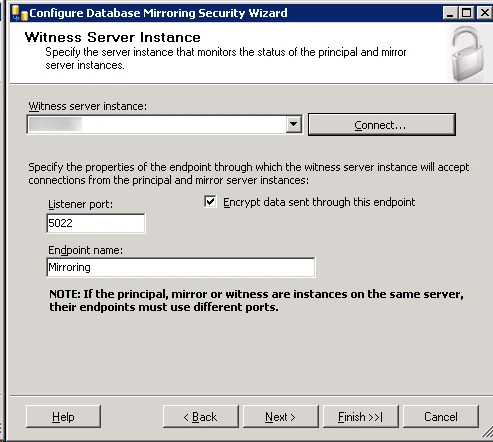The width and height of the screenshot is (493, 442).
Task: Click the database wizard icon in title bar
Action: coord(19,13)
